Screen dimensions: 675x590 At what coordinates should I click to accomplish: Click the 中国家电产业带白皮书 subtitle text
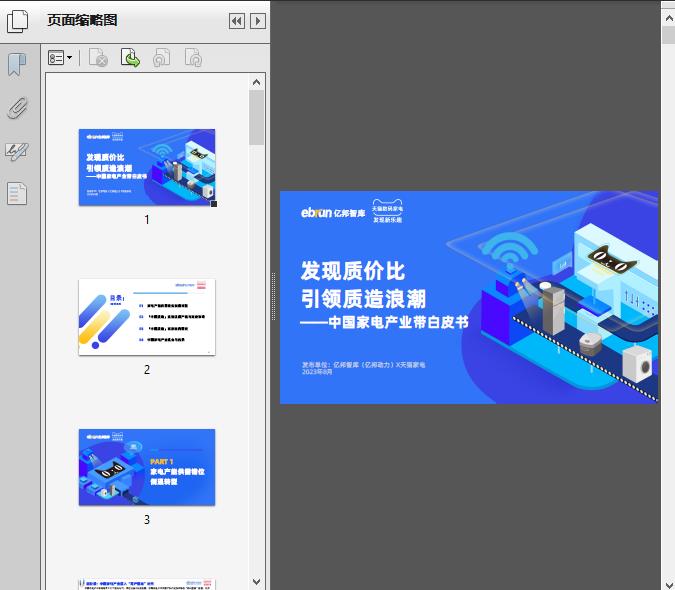[398, 322]
